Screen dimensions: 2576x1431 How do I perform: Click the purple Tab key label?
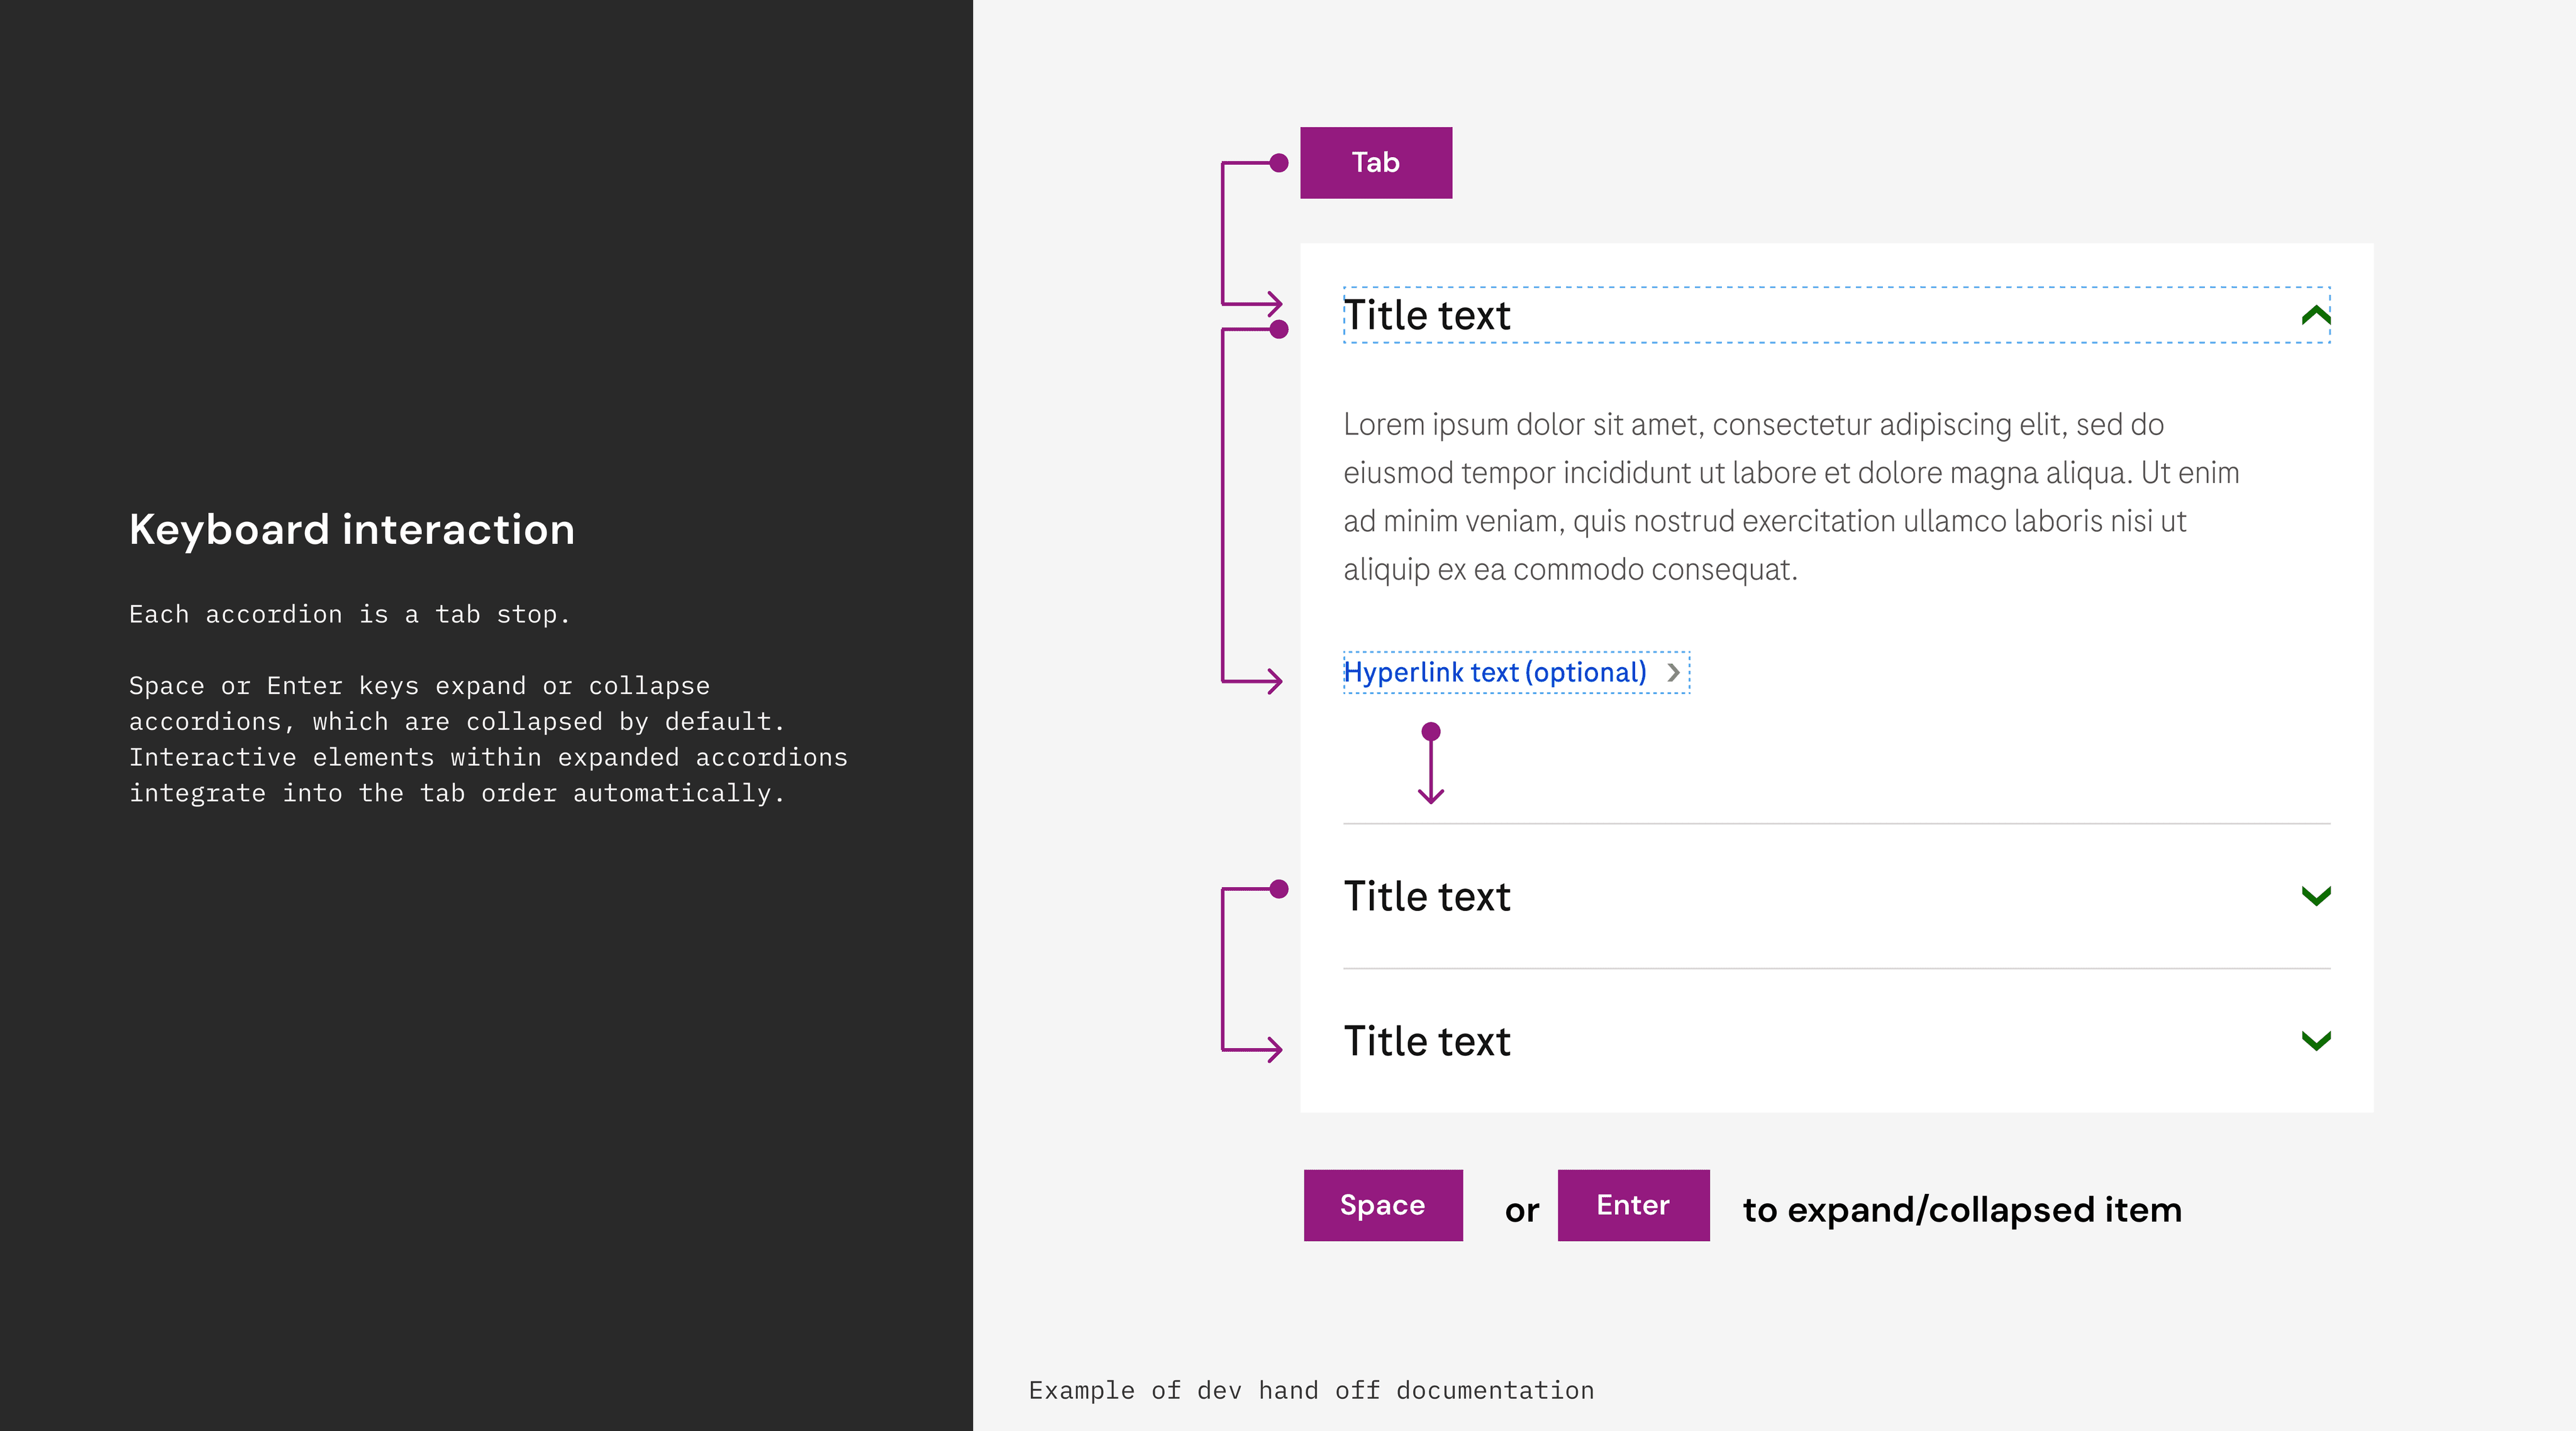click(1375, 163)
